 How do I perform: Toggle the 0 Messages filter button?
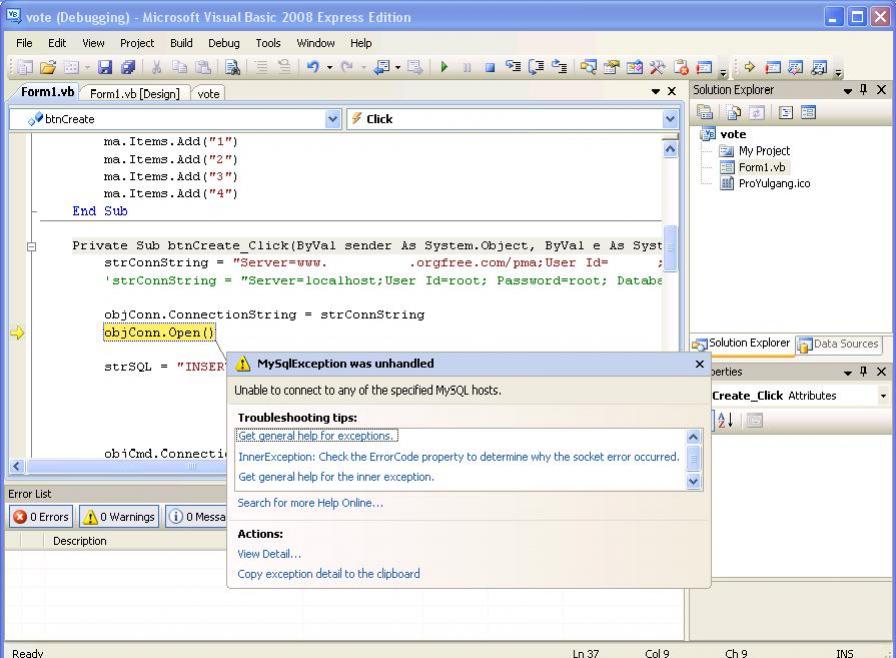click(x=196, y=517)
